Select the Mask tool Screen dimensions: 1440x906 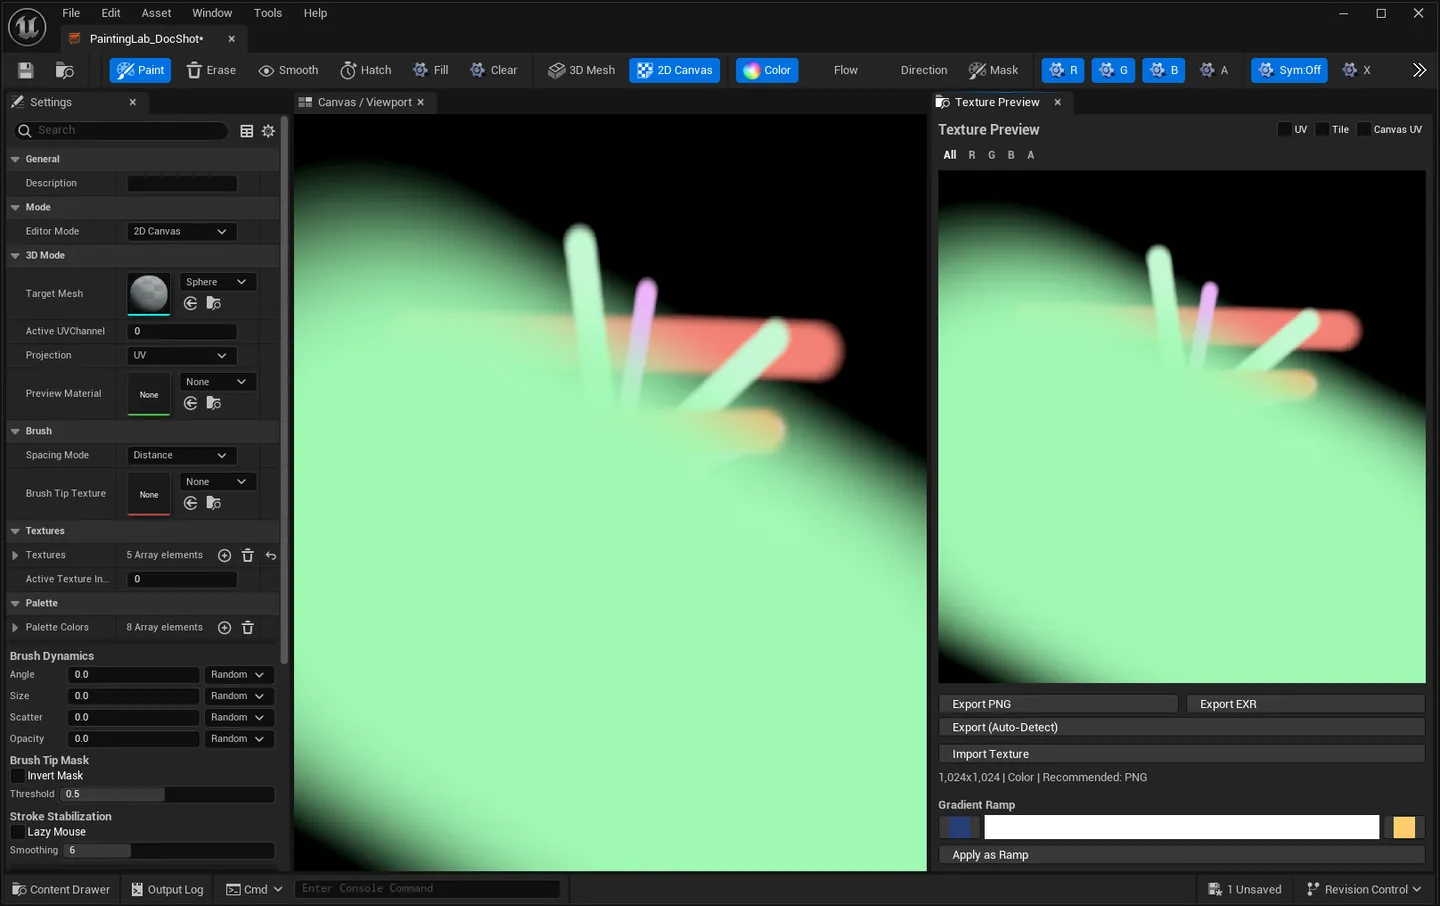pos(993,70)
